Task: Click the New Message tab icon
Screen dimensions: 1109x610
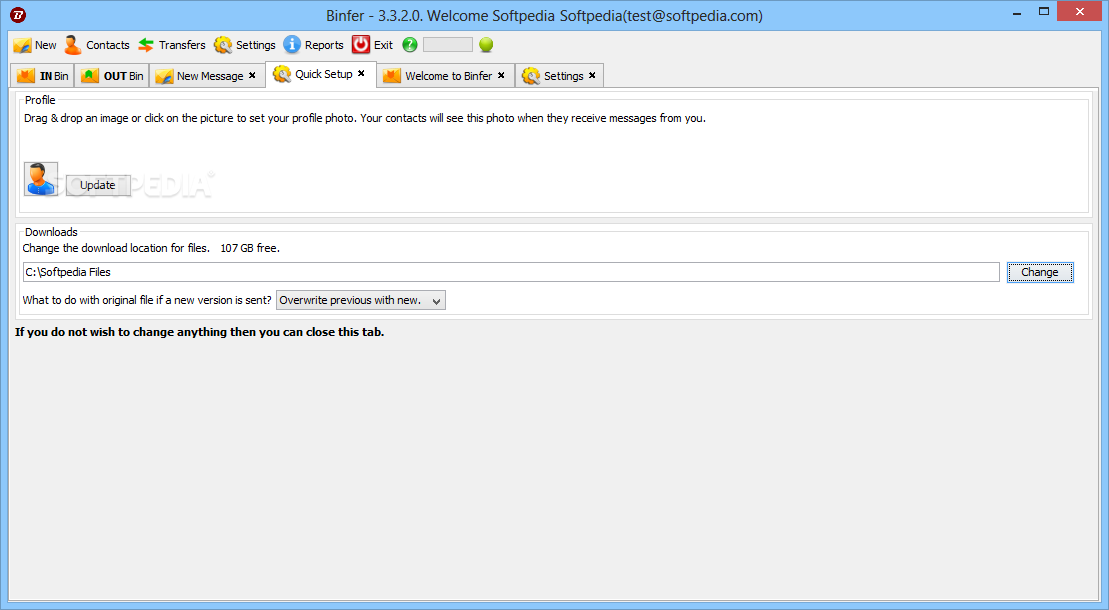Action: tap(164, 76)
